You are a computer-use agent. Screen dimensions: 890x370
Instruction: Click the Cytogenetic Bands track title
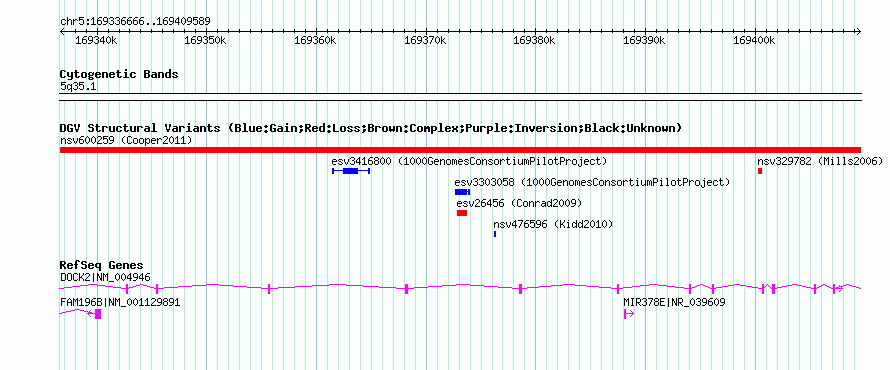[119, 74]
